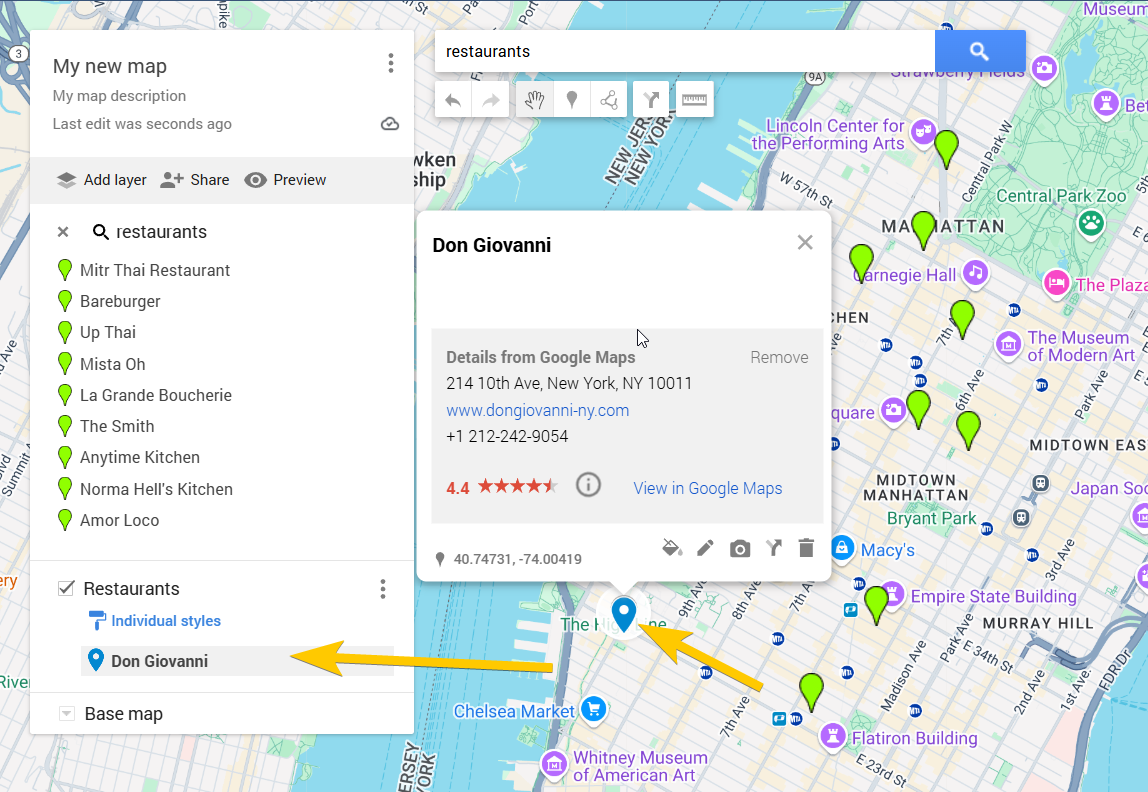
Task: Add a photo to Don Giovanni via camera icon
Action: tap(739, 547)
